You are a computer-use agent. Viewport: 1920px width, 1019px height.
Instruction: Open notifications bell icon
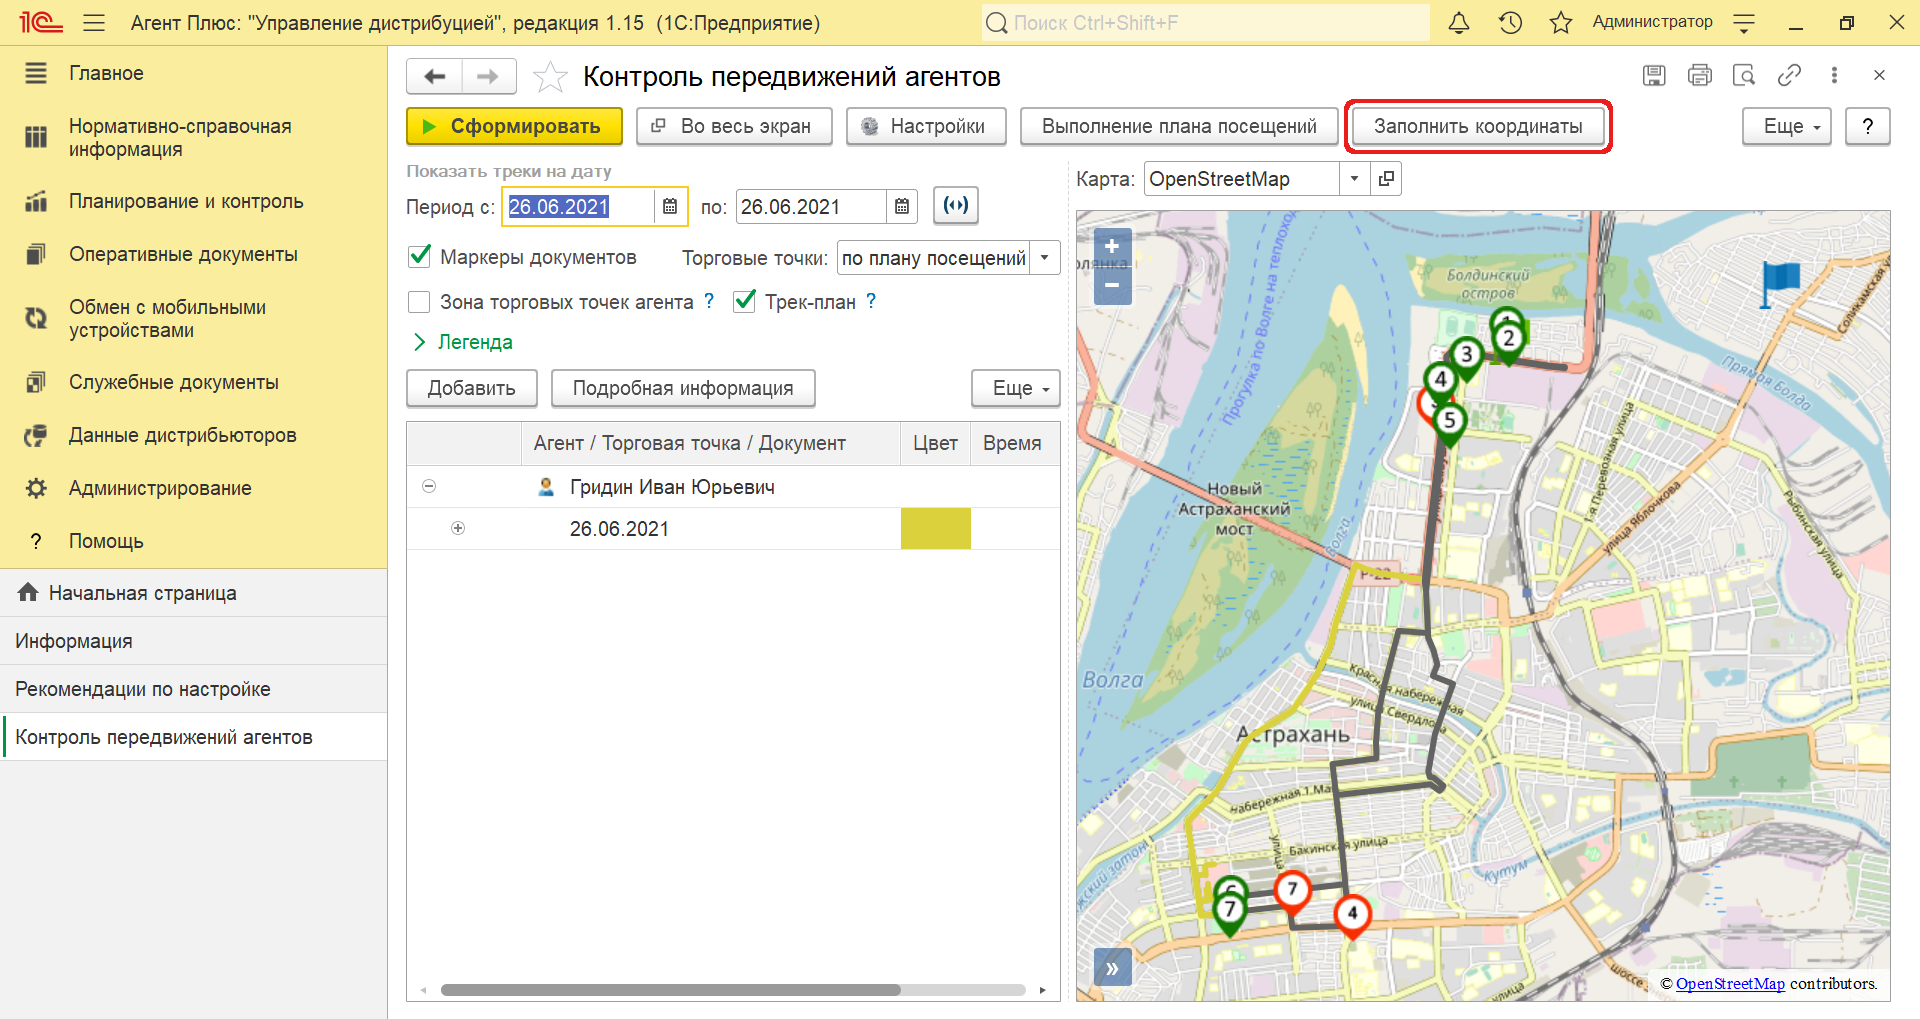click(1459, 22)
